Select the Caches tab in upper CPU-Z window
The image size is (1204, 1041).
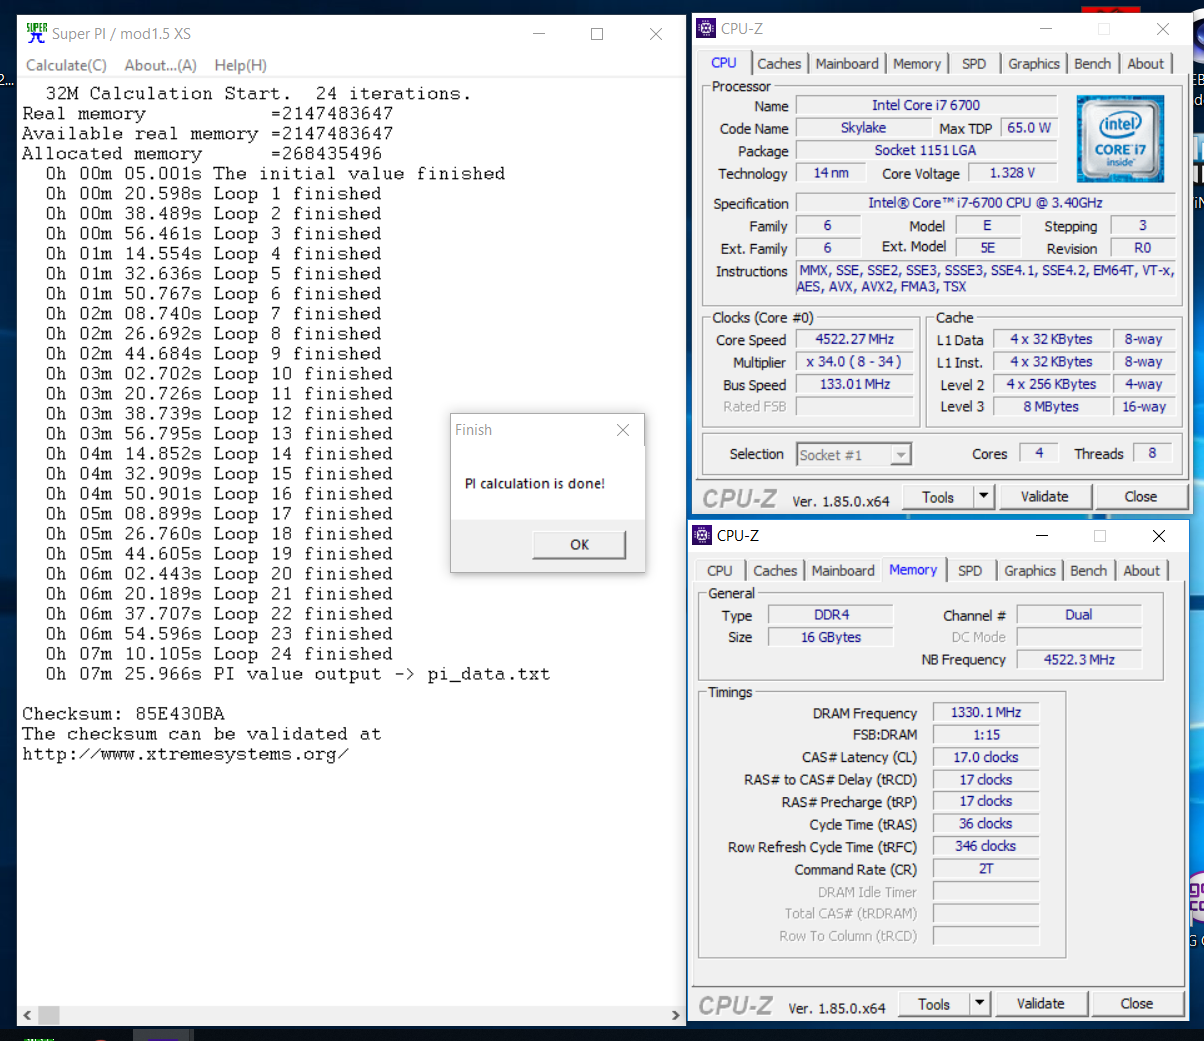(x=779, y=63)
